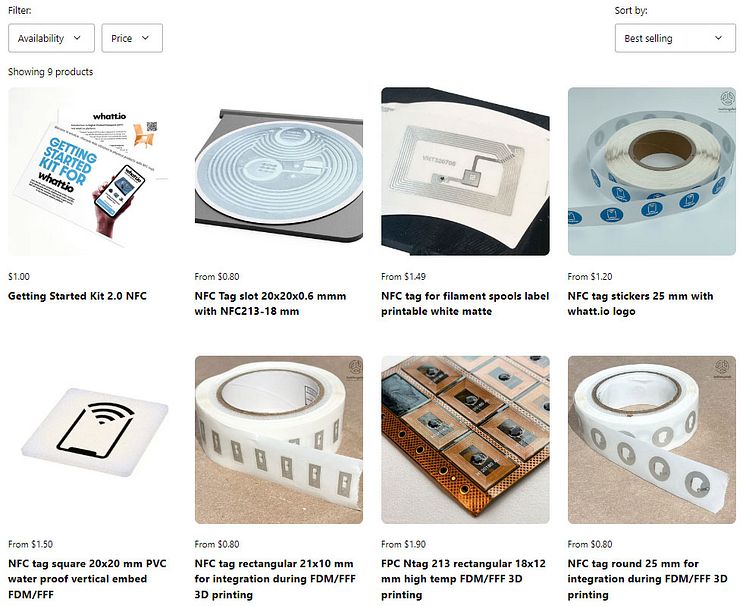Open Getting Started Kit 2.0 NFC link
Screen dimensions: 746x606
(x=77, y=296)
